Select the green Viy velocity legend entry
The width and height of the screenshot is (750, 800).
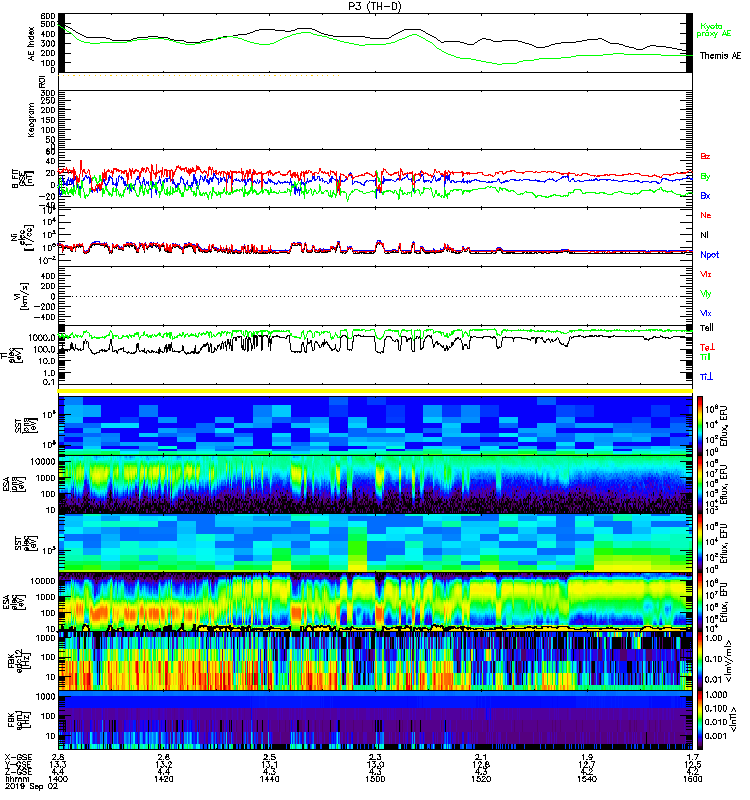[x=705, y=294]
